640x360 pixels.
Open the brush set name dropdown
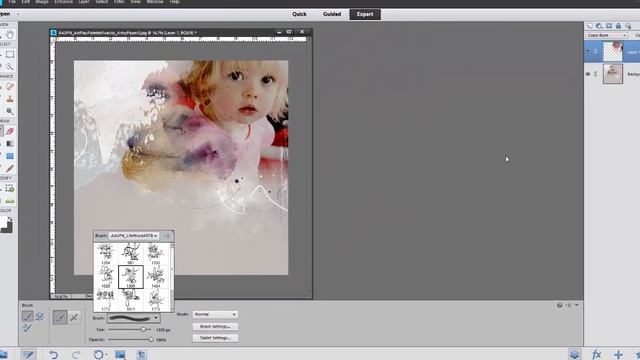click(x=134, y=236)
